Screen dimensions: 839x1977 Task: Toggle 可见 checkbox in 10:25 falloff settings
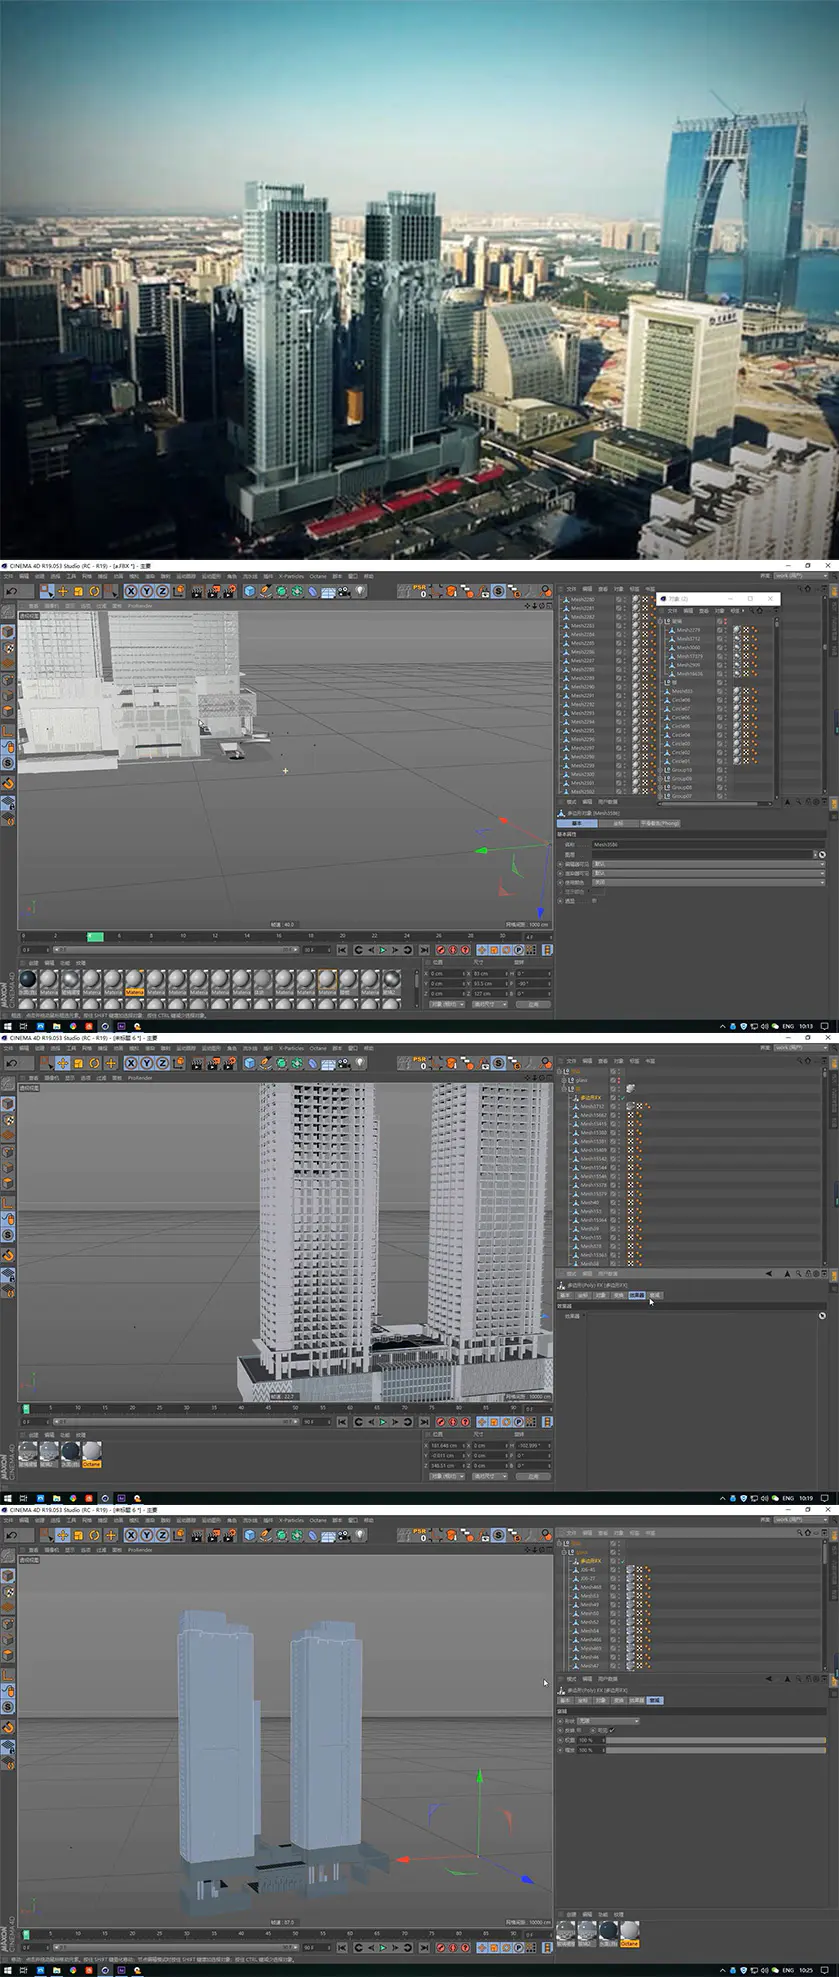(611, 1730)
